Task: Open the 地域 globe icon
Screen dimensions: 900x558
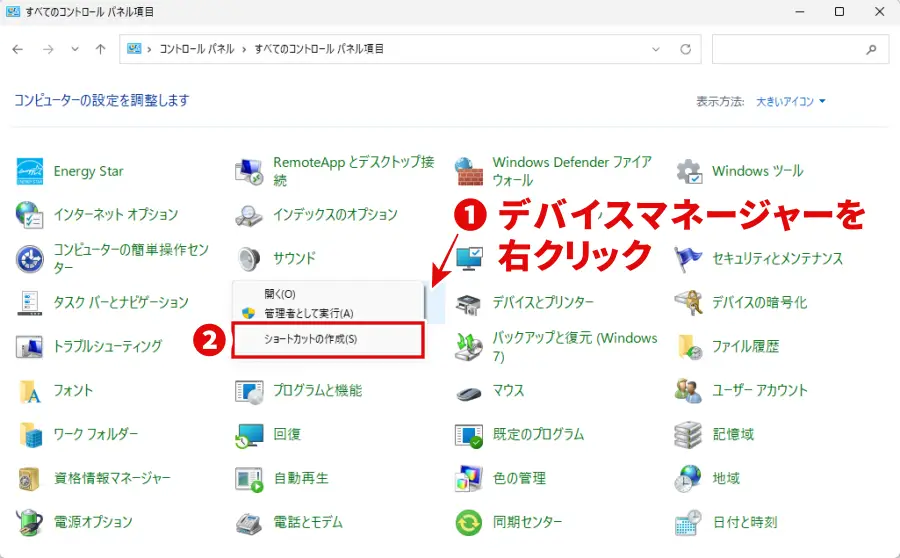Action: point(688,478)
